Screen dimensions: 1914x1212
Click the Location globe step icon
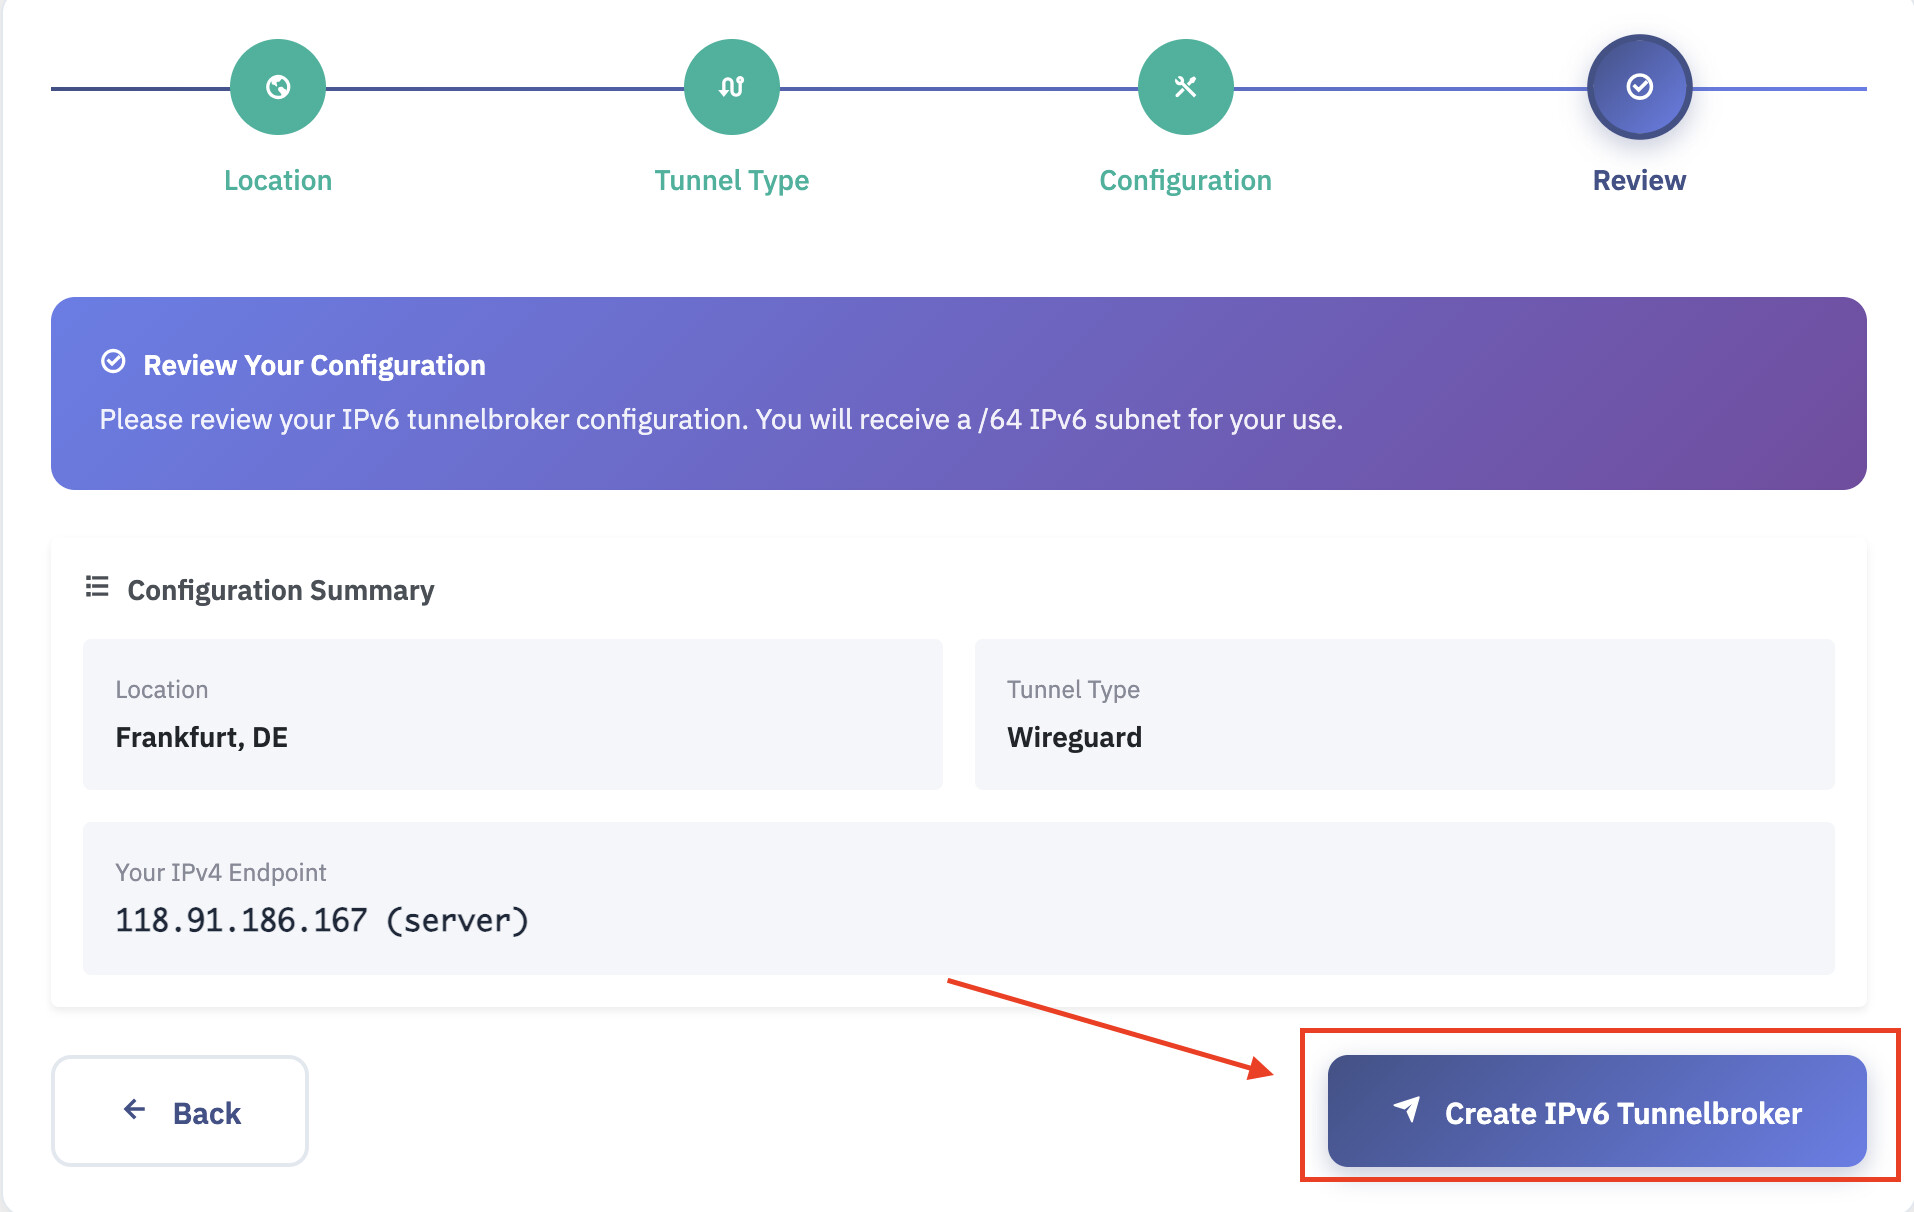[278, 87]
